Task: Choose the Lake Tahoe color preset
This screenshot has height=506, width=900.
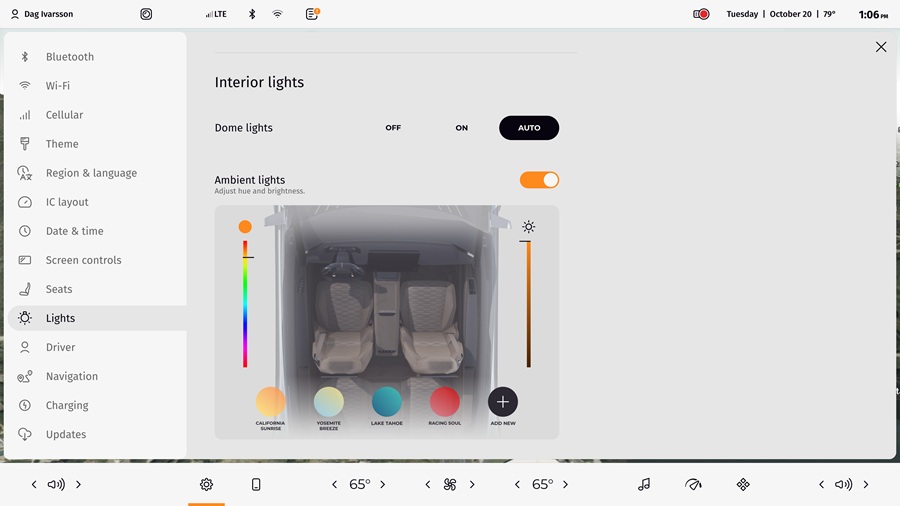Action: click(387, 402)
